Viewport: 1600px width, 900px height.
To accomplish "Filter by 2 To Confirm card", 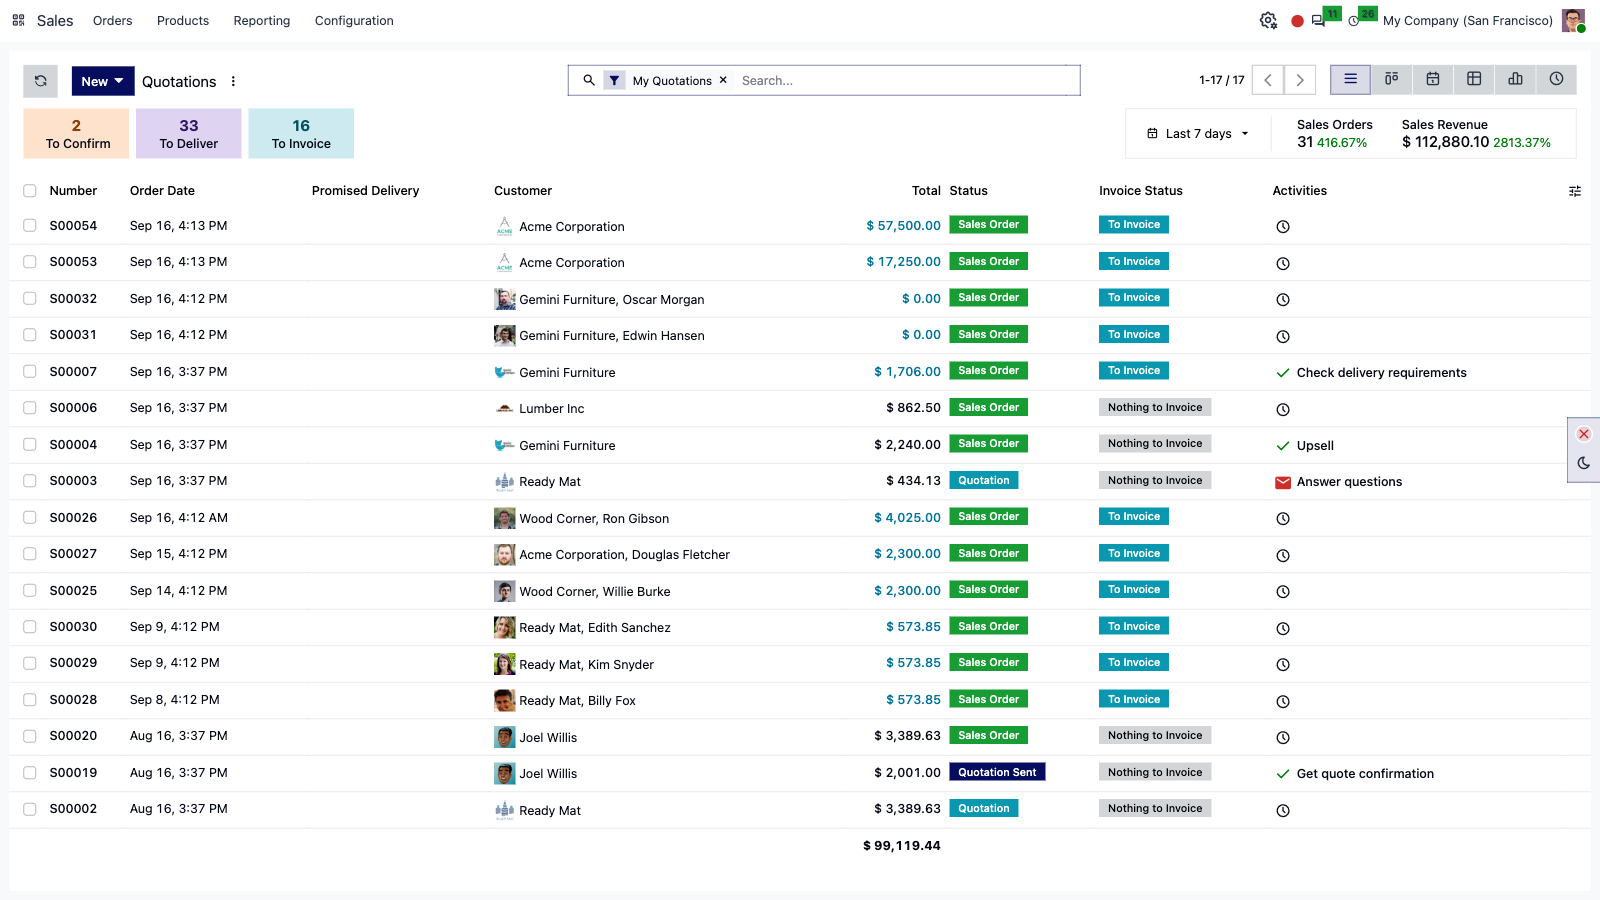I will 77,134.
